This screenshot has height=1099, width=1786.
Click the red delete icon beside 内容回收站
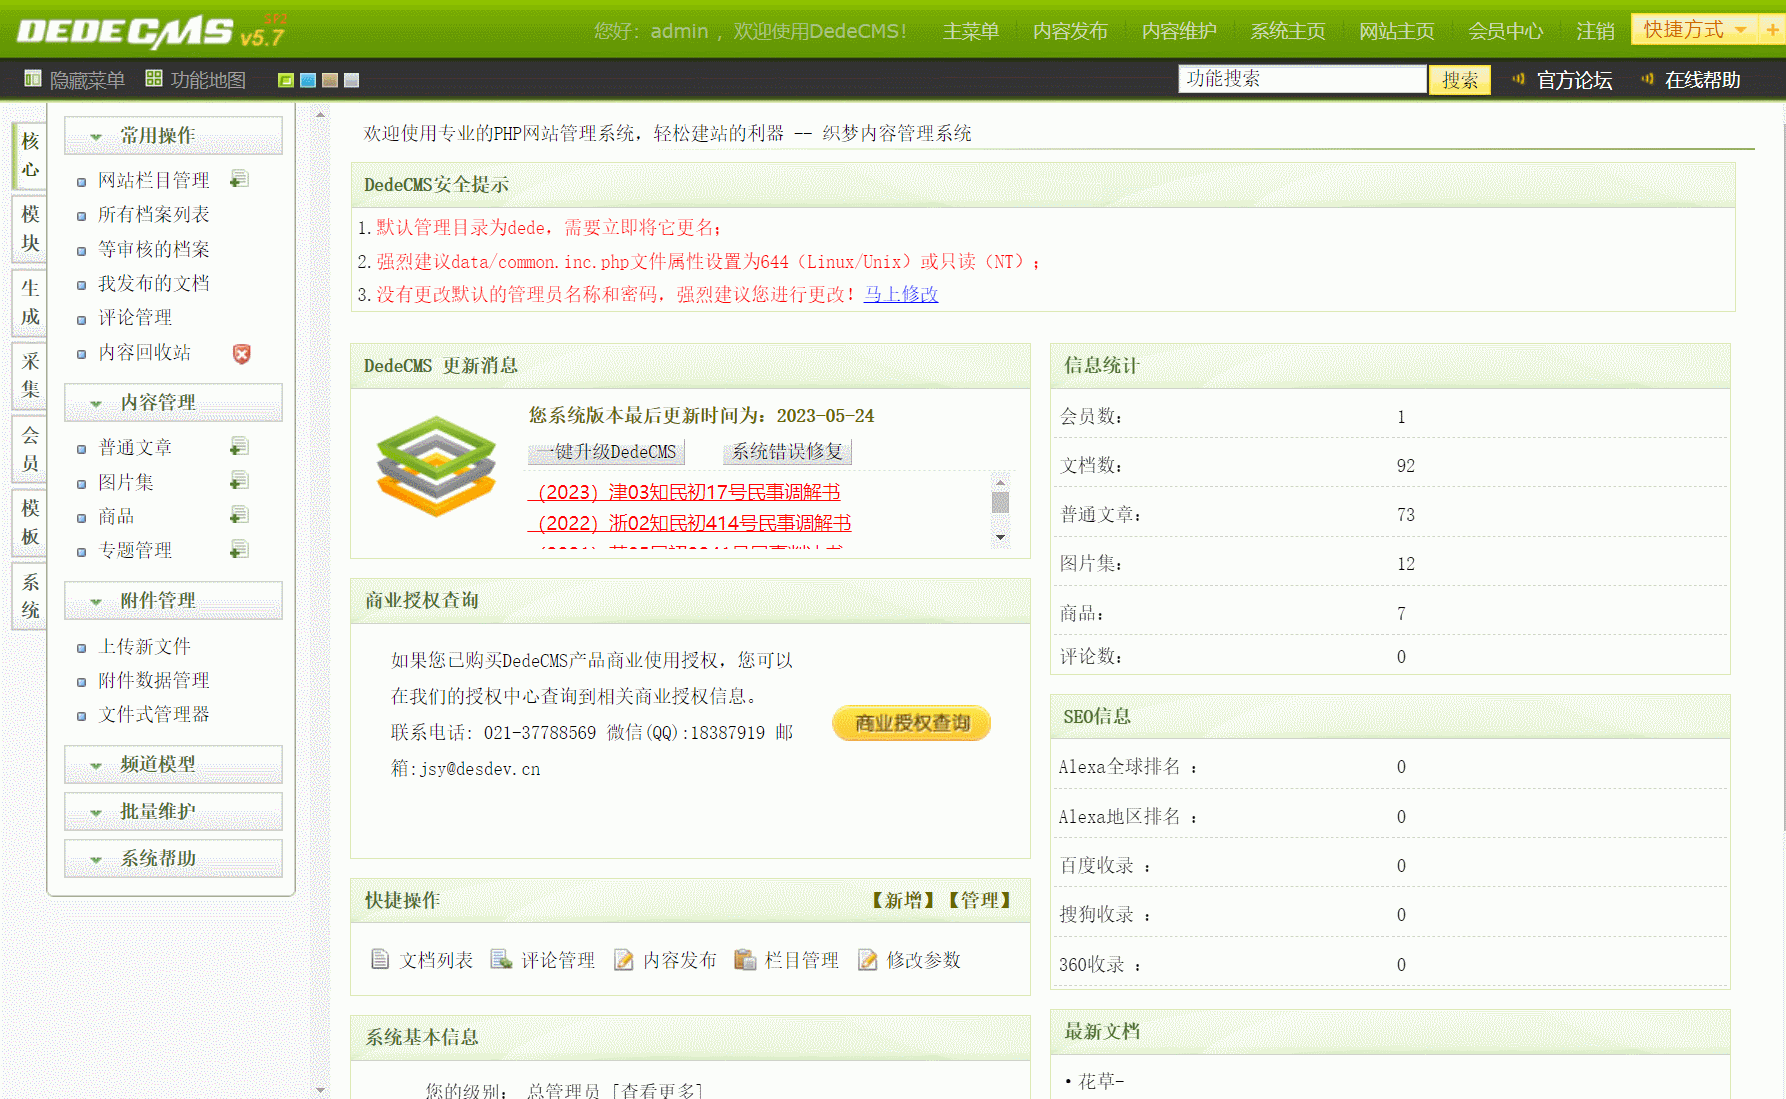(x=241, y=353)
